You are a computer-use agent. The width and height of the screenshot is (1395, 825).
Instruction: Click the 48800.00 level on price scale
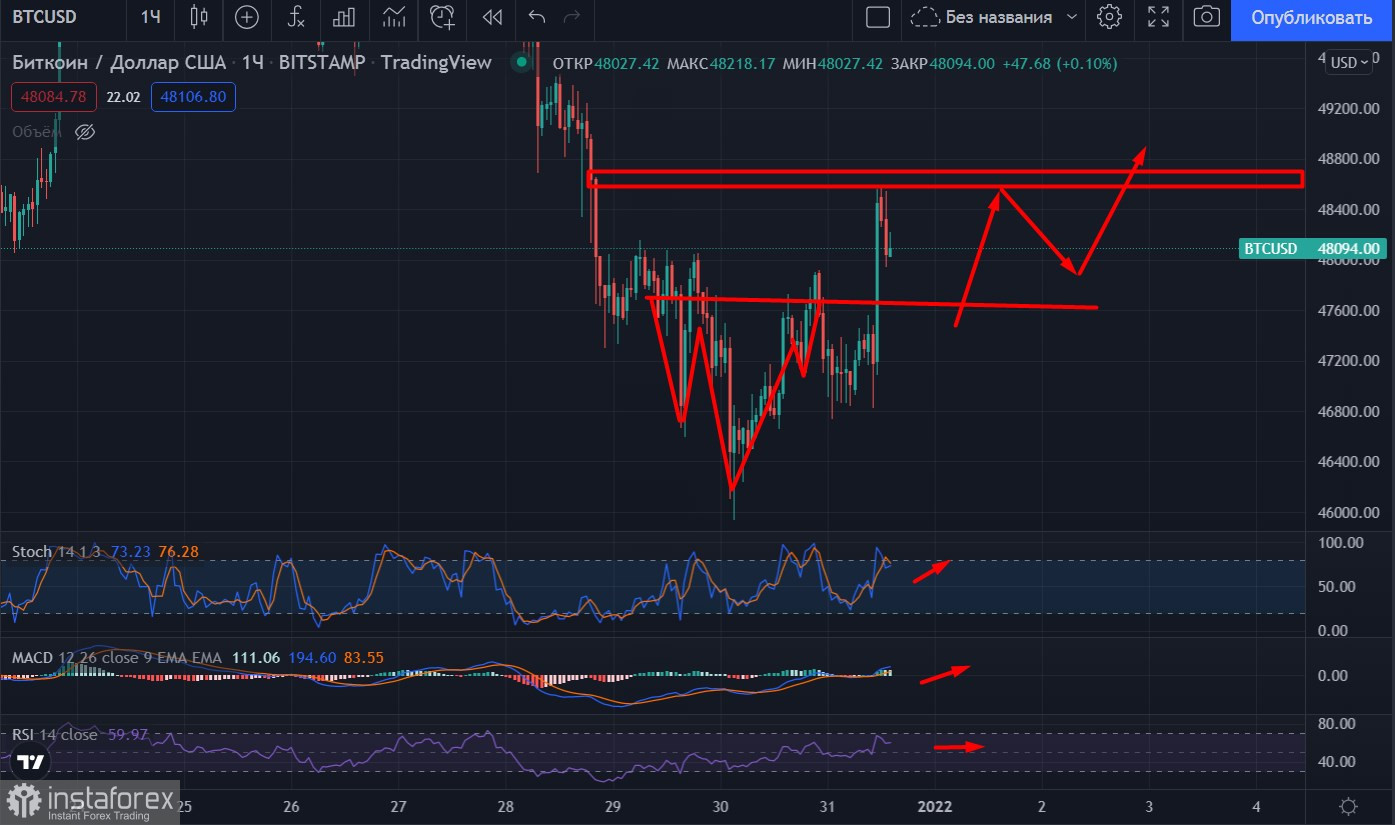click(x=1348, y=158)
